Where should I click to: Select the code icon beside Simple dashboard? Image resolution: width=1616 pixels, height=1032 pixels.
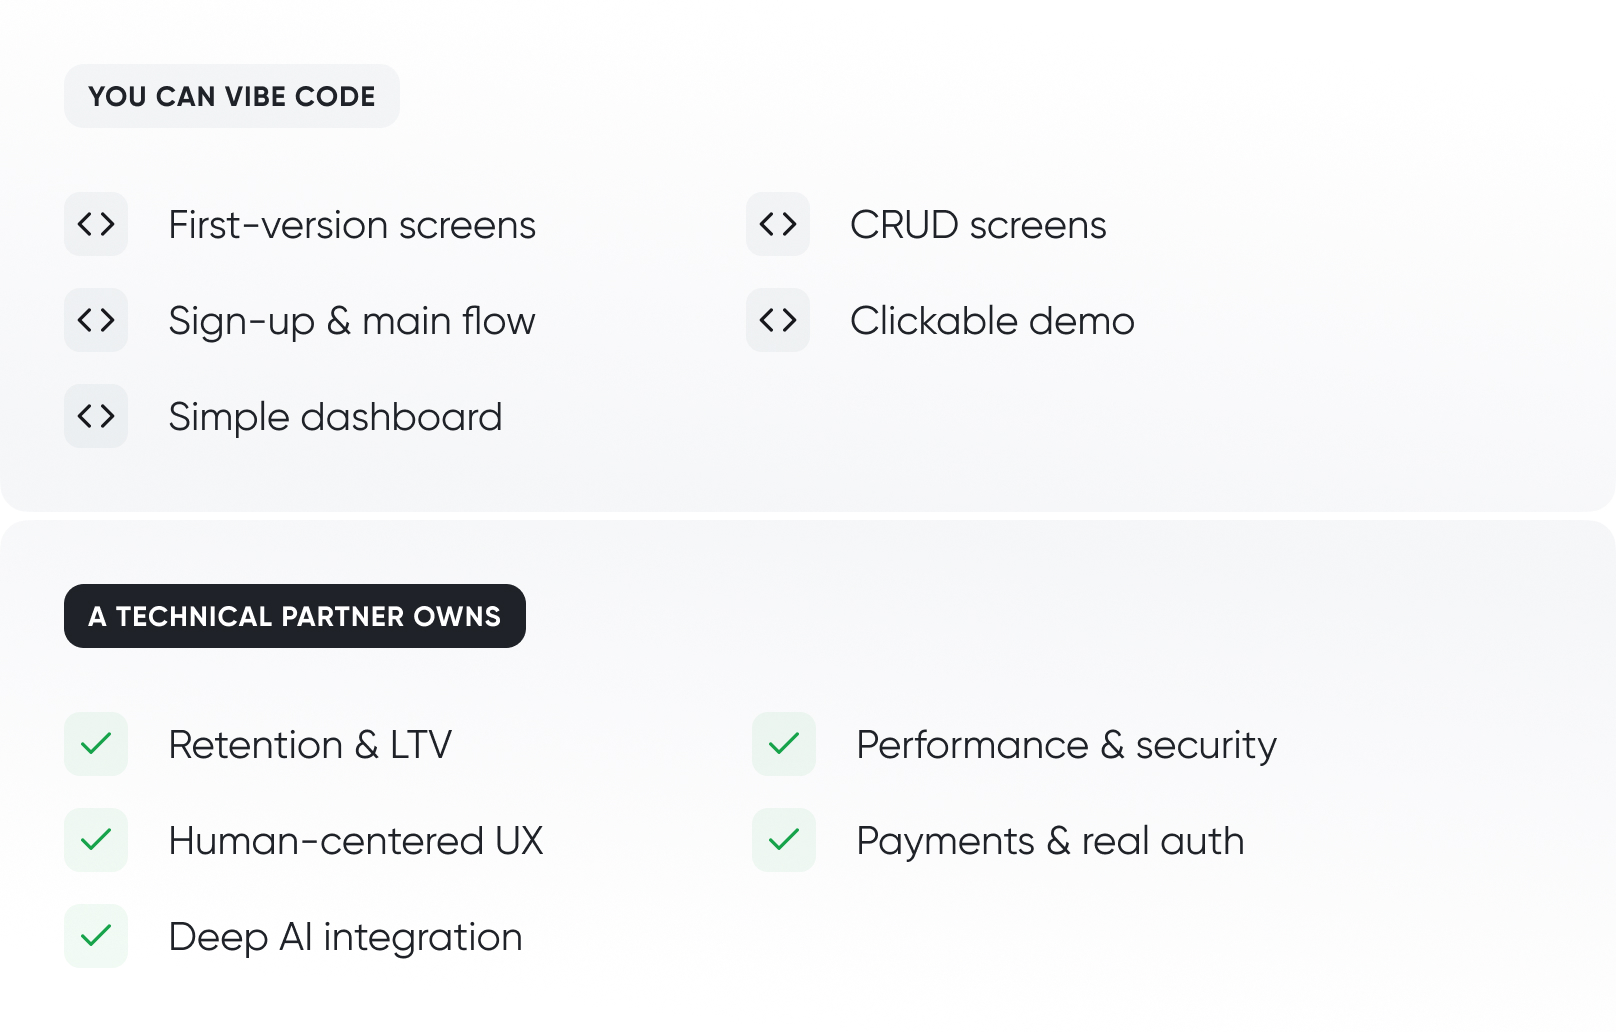[96, 416]
